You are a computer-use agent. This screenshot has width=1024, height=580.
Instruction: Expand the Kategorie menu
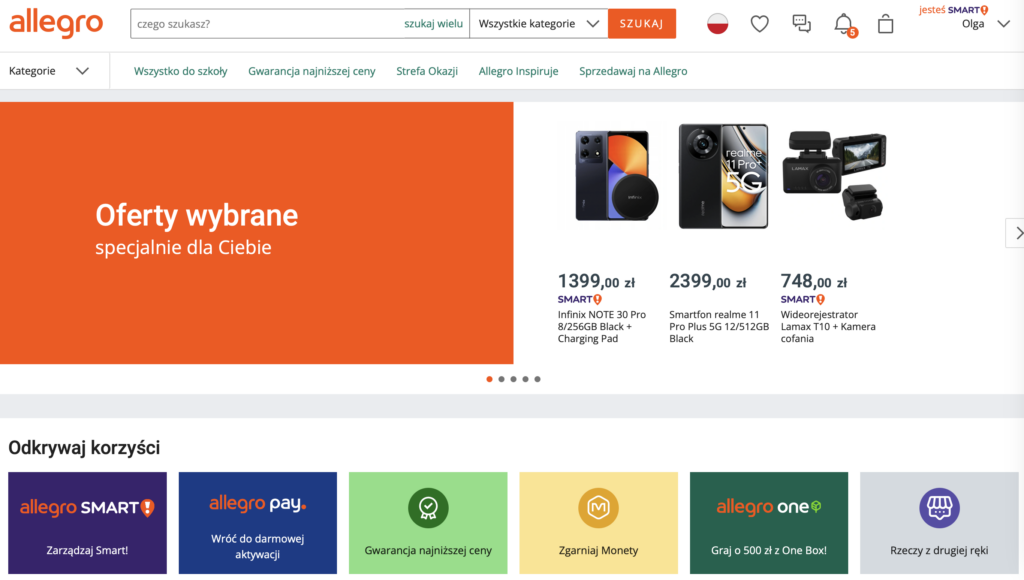click(x=49, y=71)
